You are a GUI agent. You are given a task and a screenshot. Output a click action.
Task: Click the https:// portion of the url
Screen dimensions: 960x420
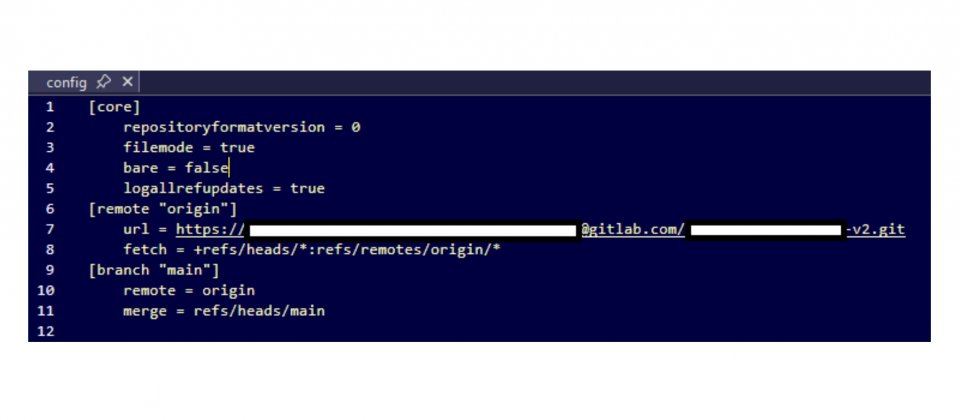pyautogui.click(x=211, y=230)
